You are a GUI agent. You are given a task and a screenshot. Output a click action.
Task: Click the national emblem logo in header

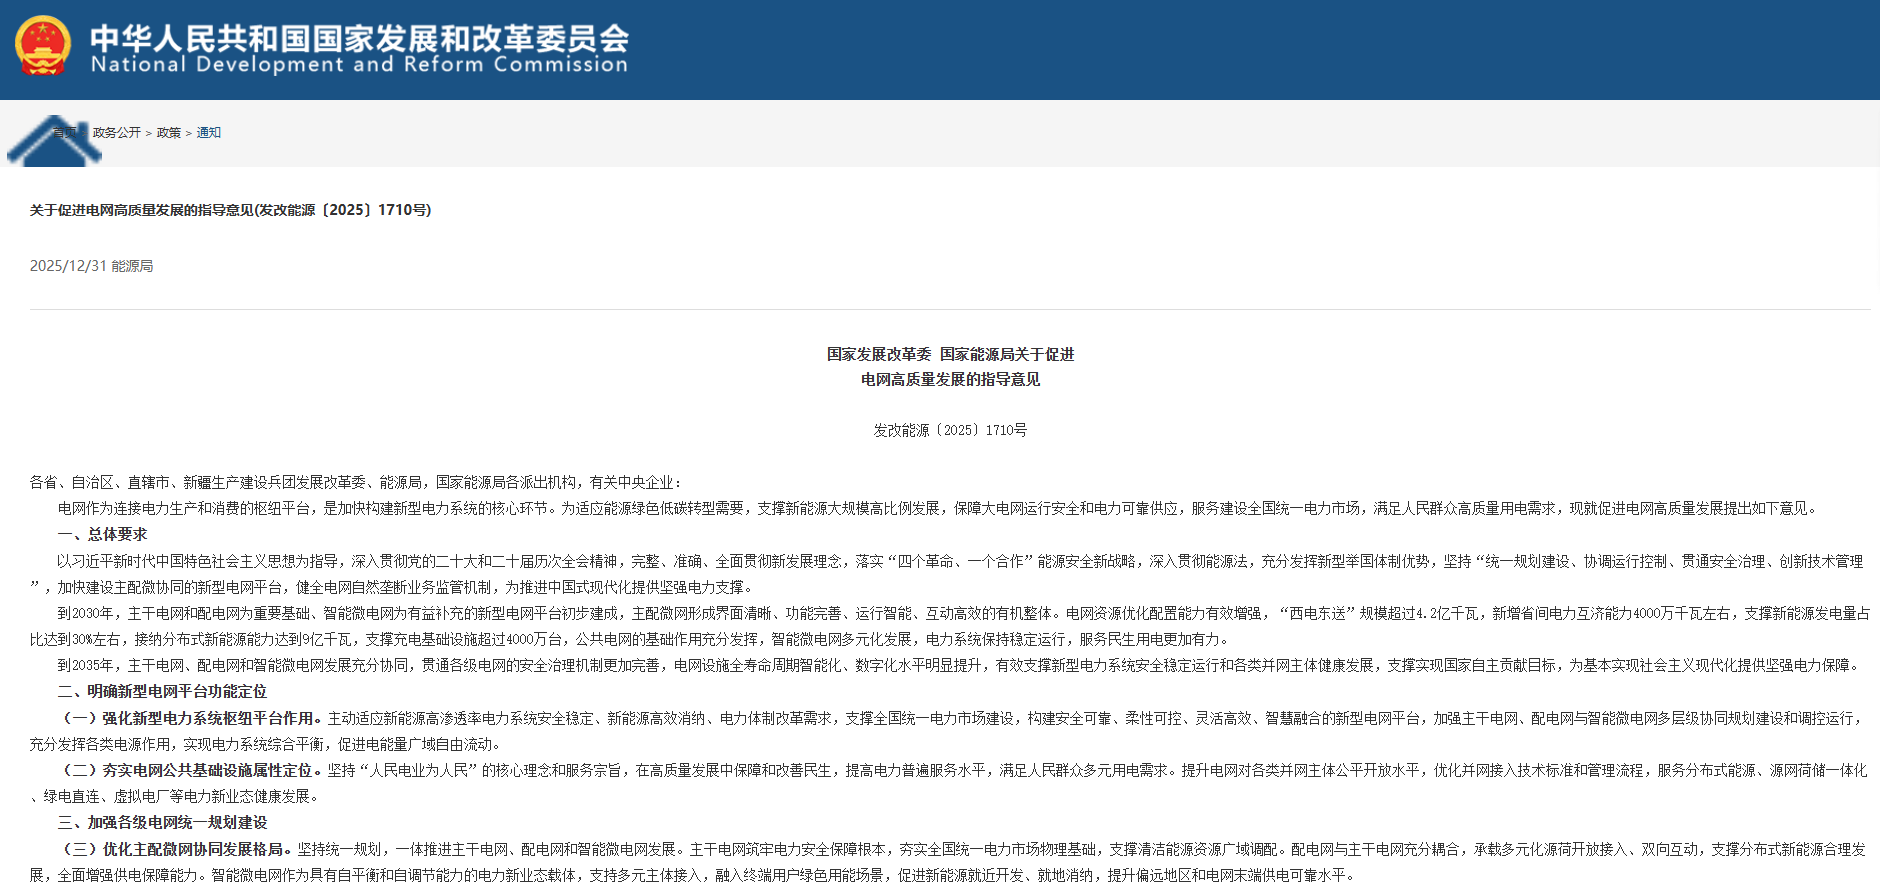(42, 46)
